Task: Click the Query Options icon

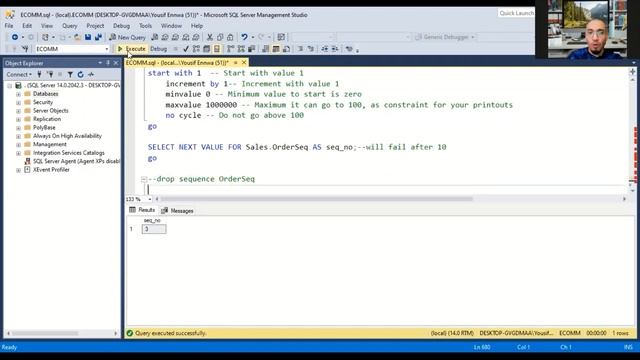Action: click(x=207, y=49)
